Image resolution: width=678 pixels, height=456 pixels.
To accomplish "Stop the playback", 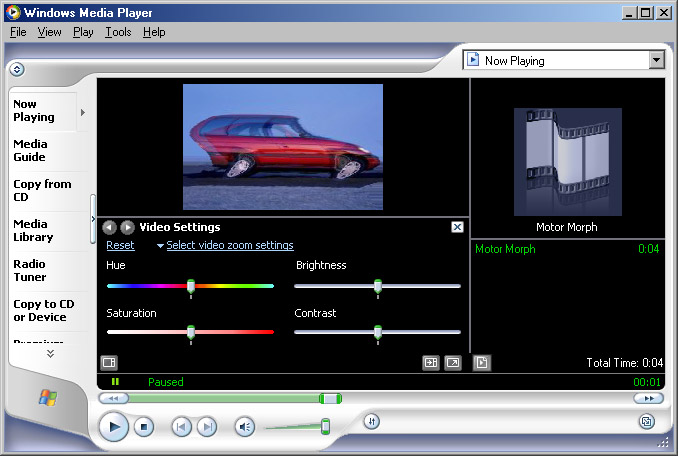I will [144, 427].
